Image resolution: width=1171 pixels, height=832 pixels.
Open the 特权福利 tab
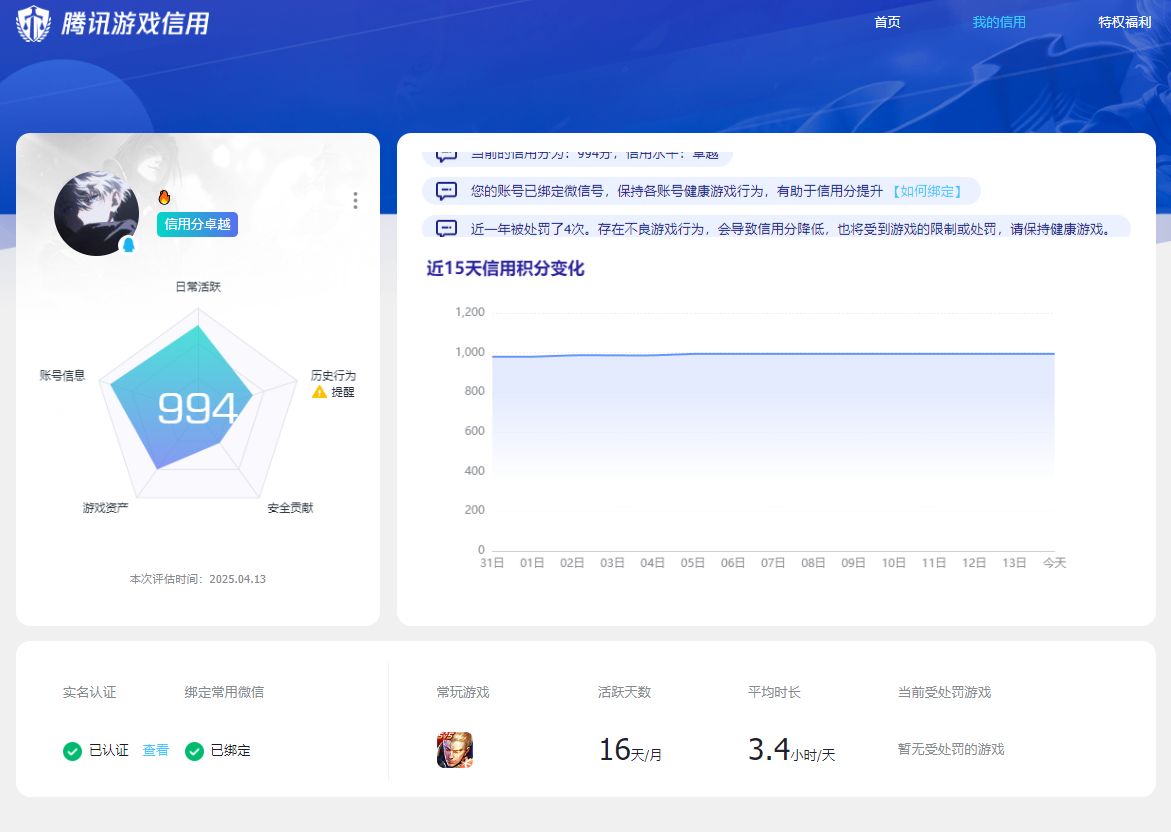pos(1125,22)
